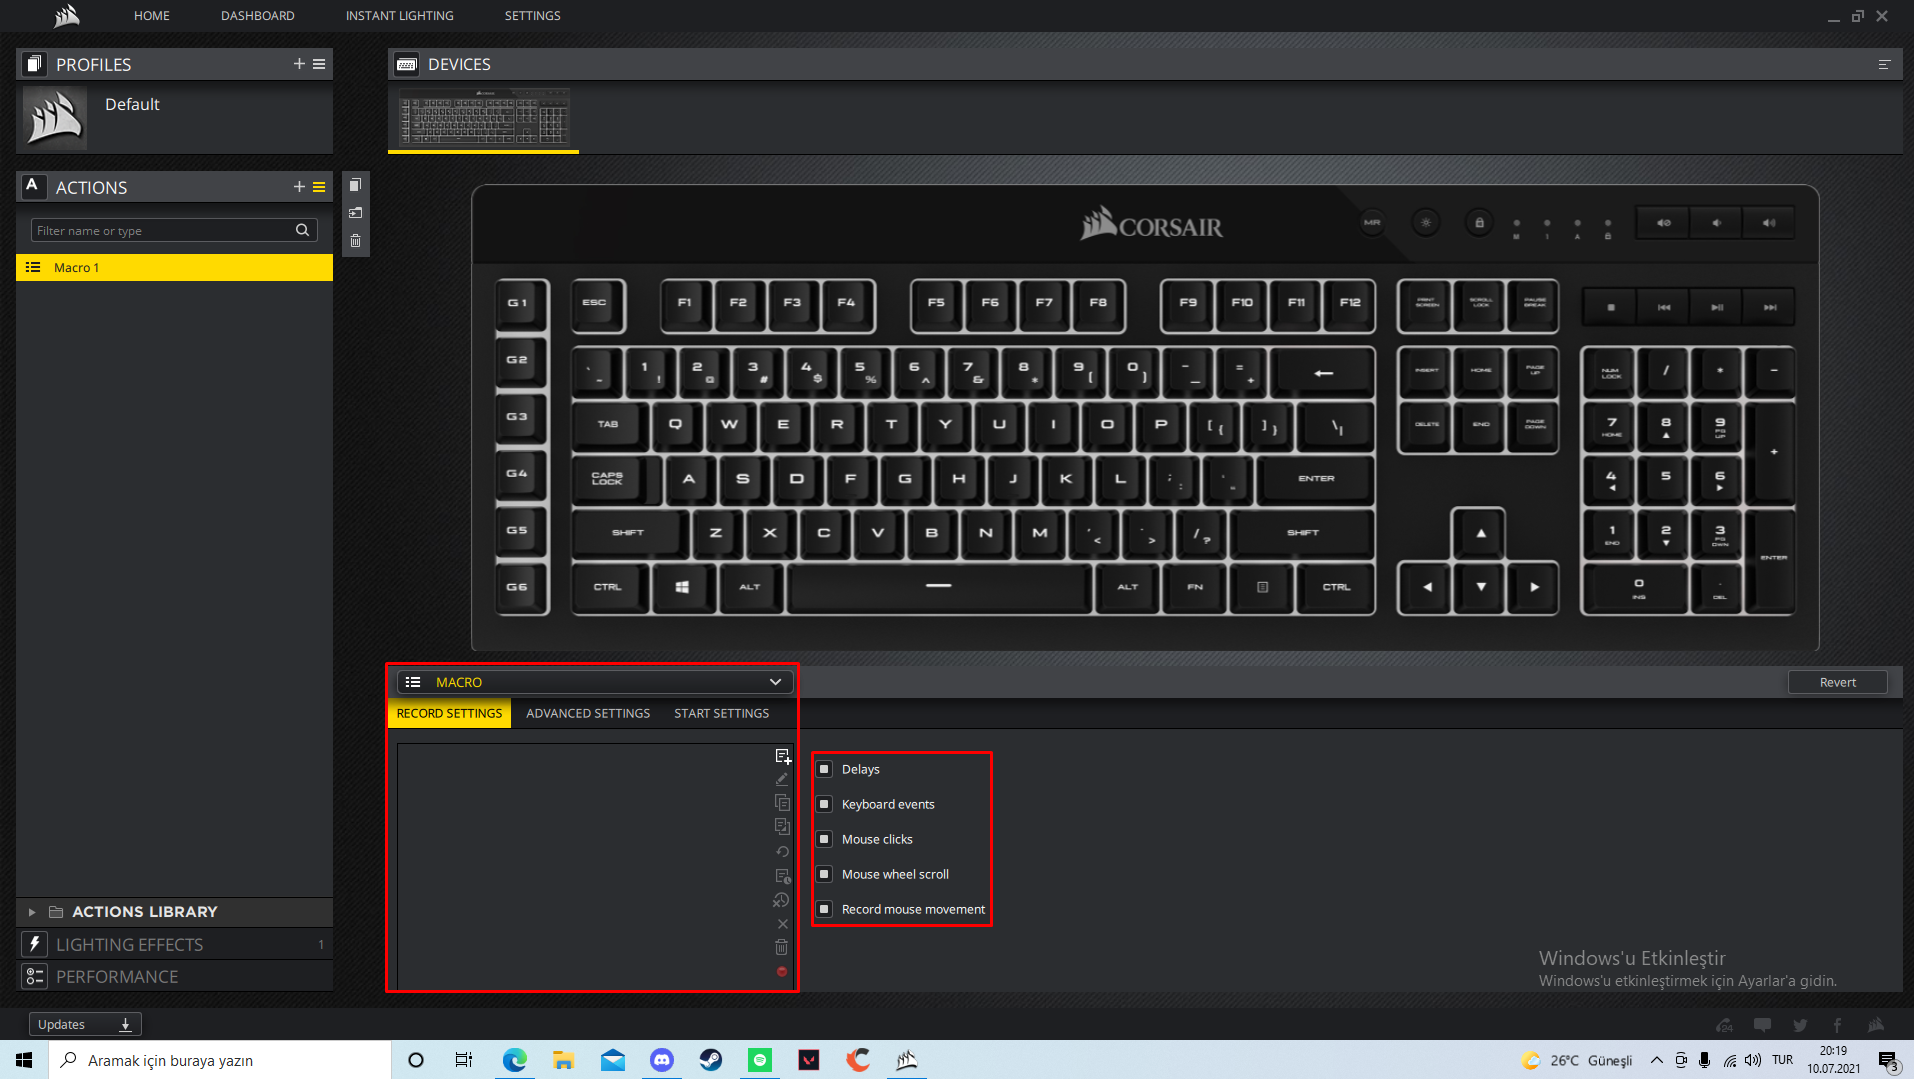Open the Windows Start menu
The height and width of the screenshot is (1079, 1914).
pos(24,1060)
